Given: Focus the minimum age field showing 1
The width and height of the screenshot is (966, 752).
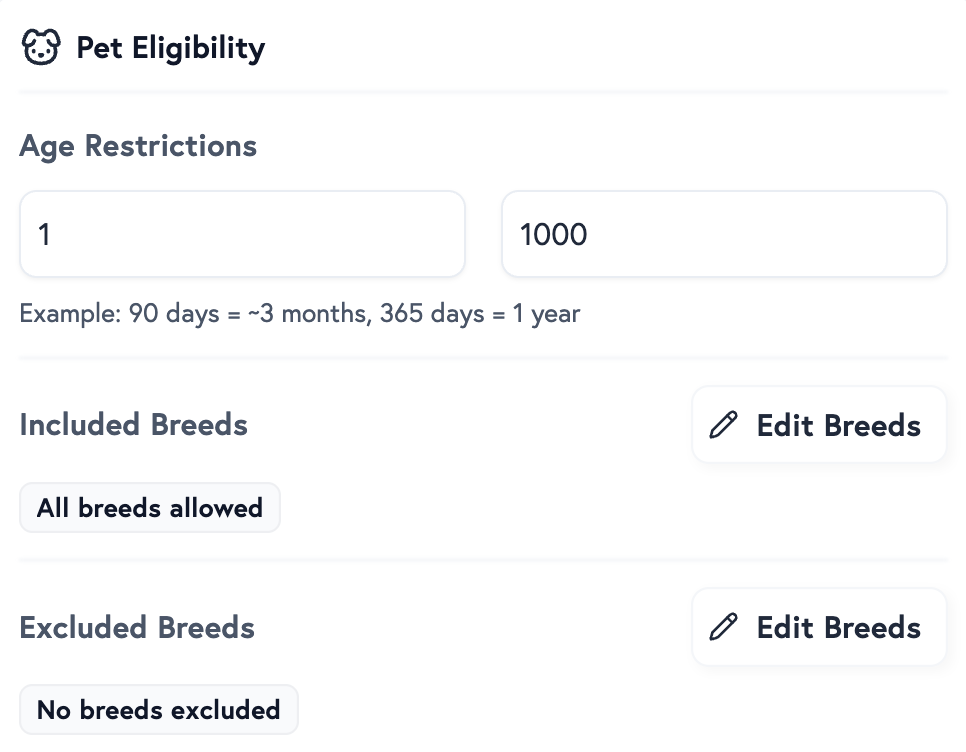Looking at the screenshot, I should coord(242,234).
